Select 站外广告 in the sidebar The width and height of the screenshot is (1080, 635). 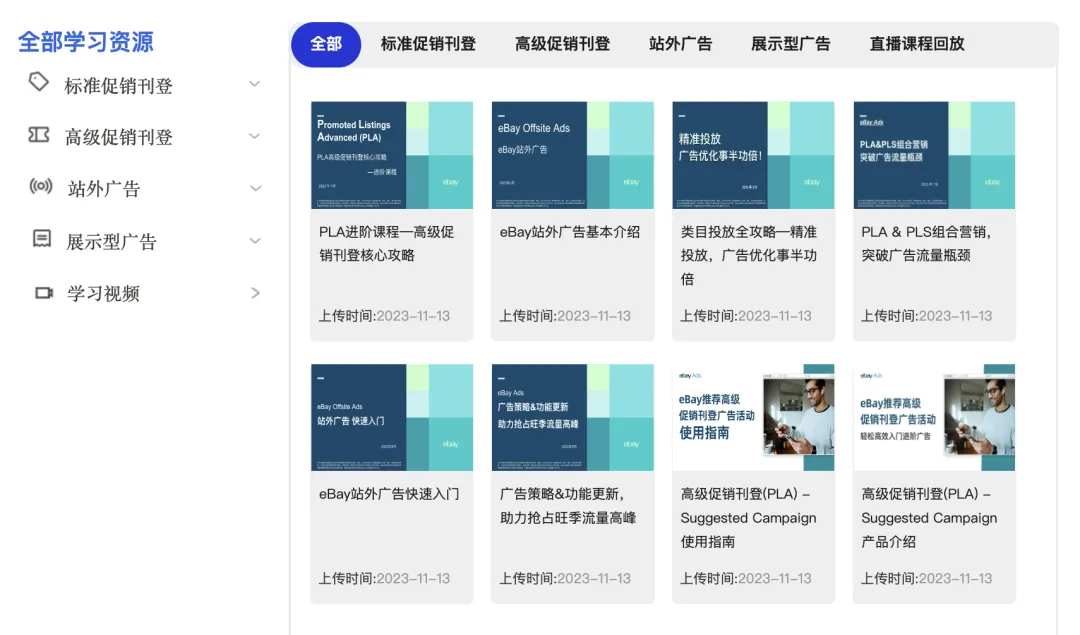pyautogui.click(x=104, y=189)
